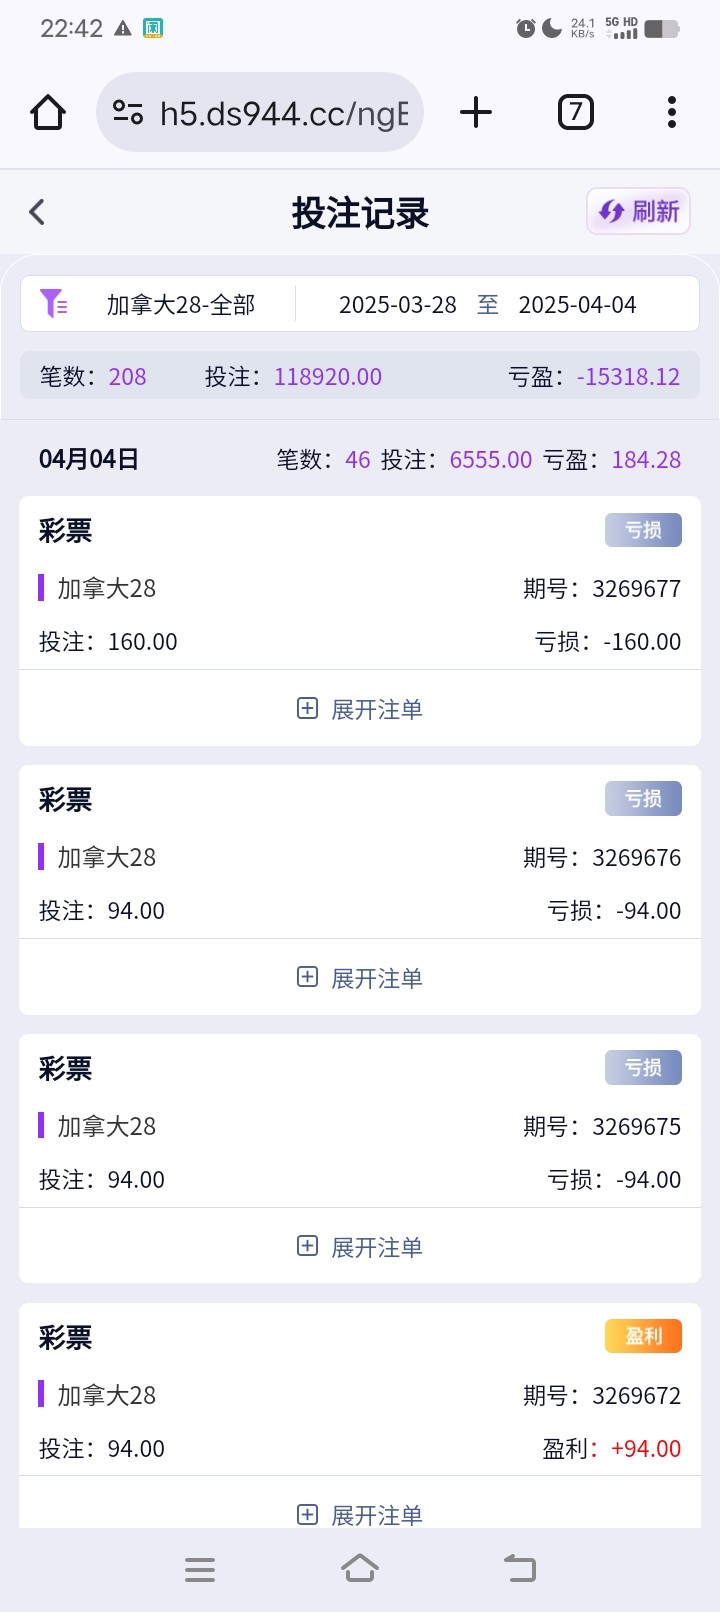
Task: Expand 展开注单 for period 3269672
Action: point(360,1514)
